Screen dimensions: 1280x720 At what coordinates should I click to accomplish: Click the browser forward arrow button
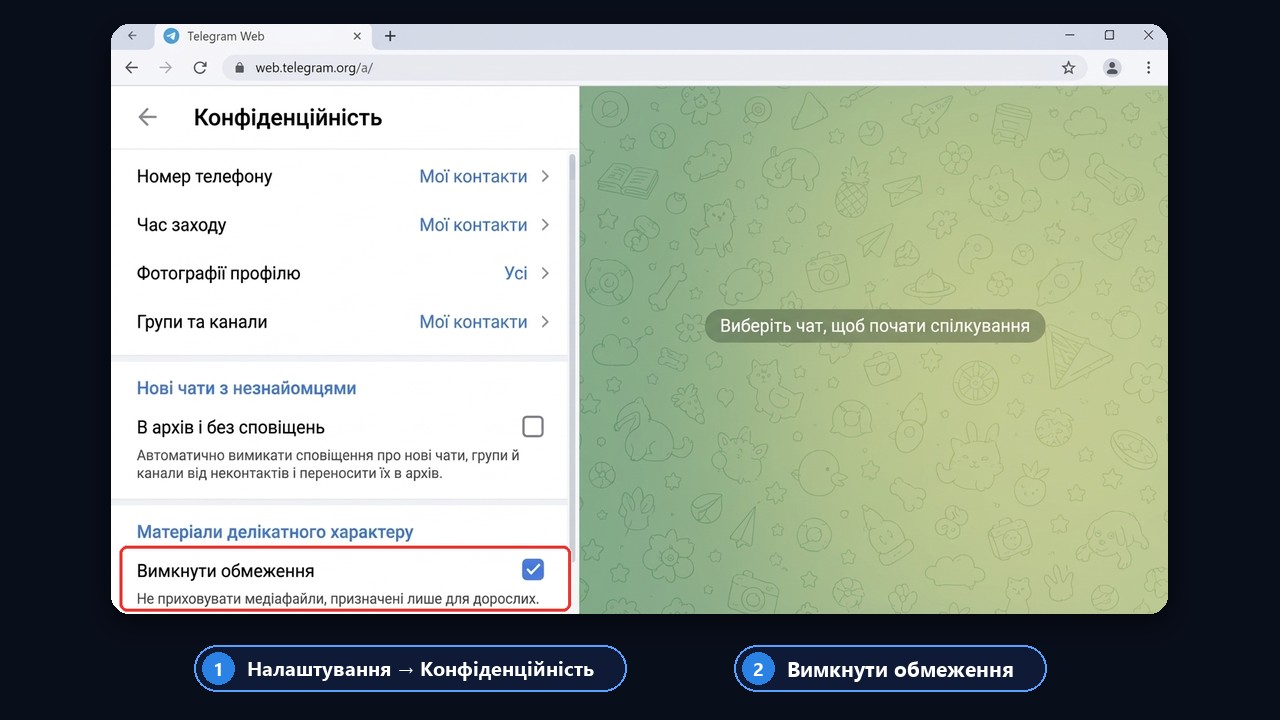(165, 67)
